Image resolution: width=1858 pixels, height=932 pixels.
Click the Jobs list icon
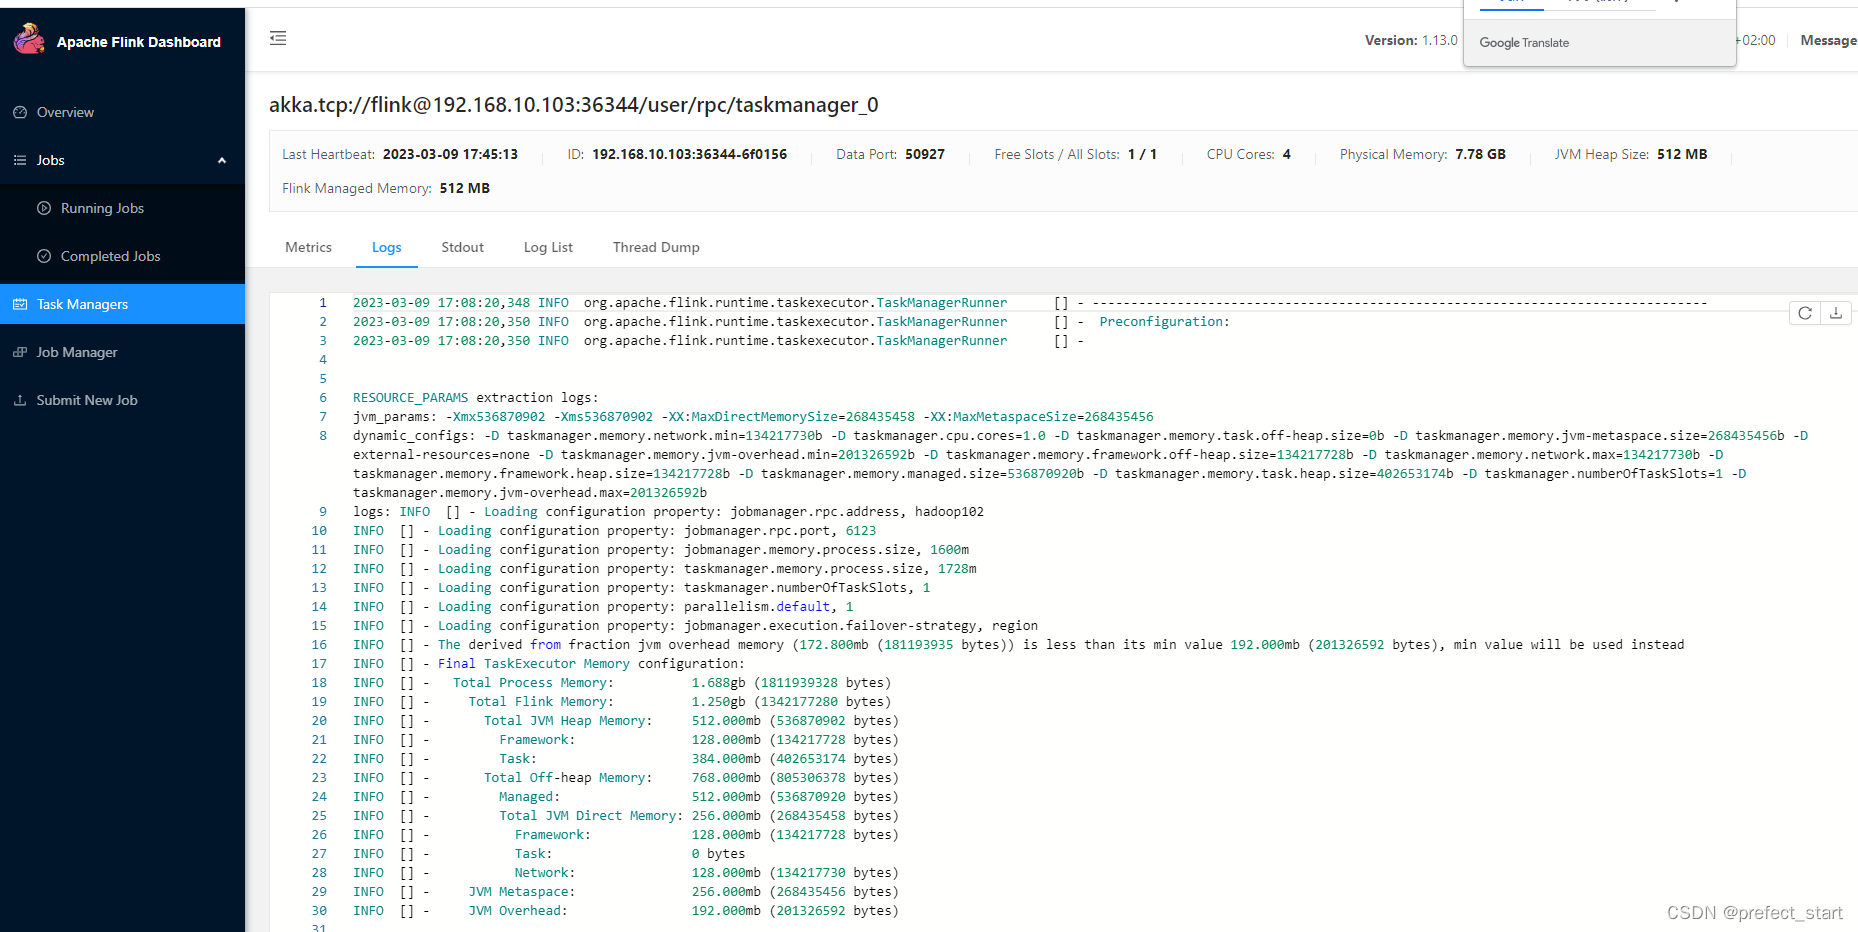pyautogui.click(x=20, y=160)
